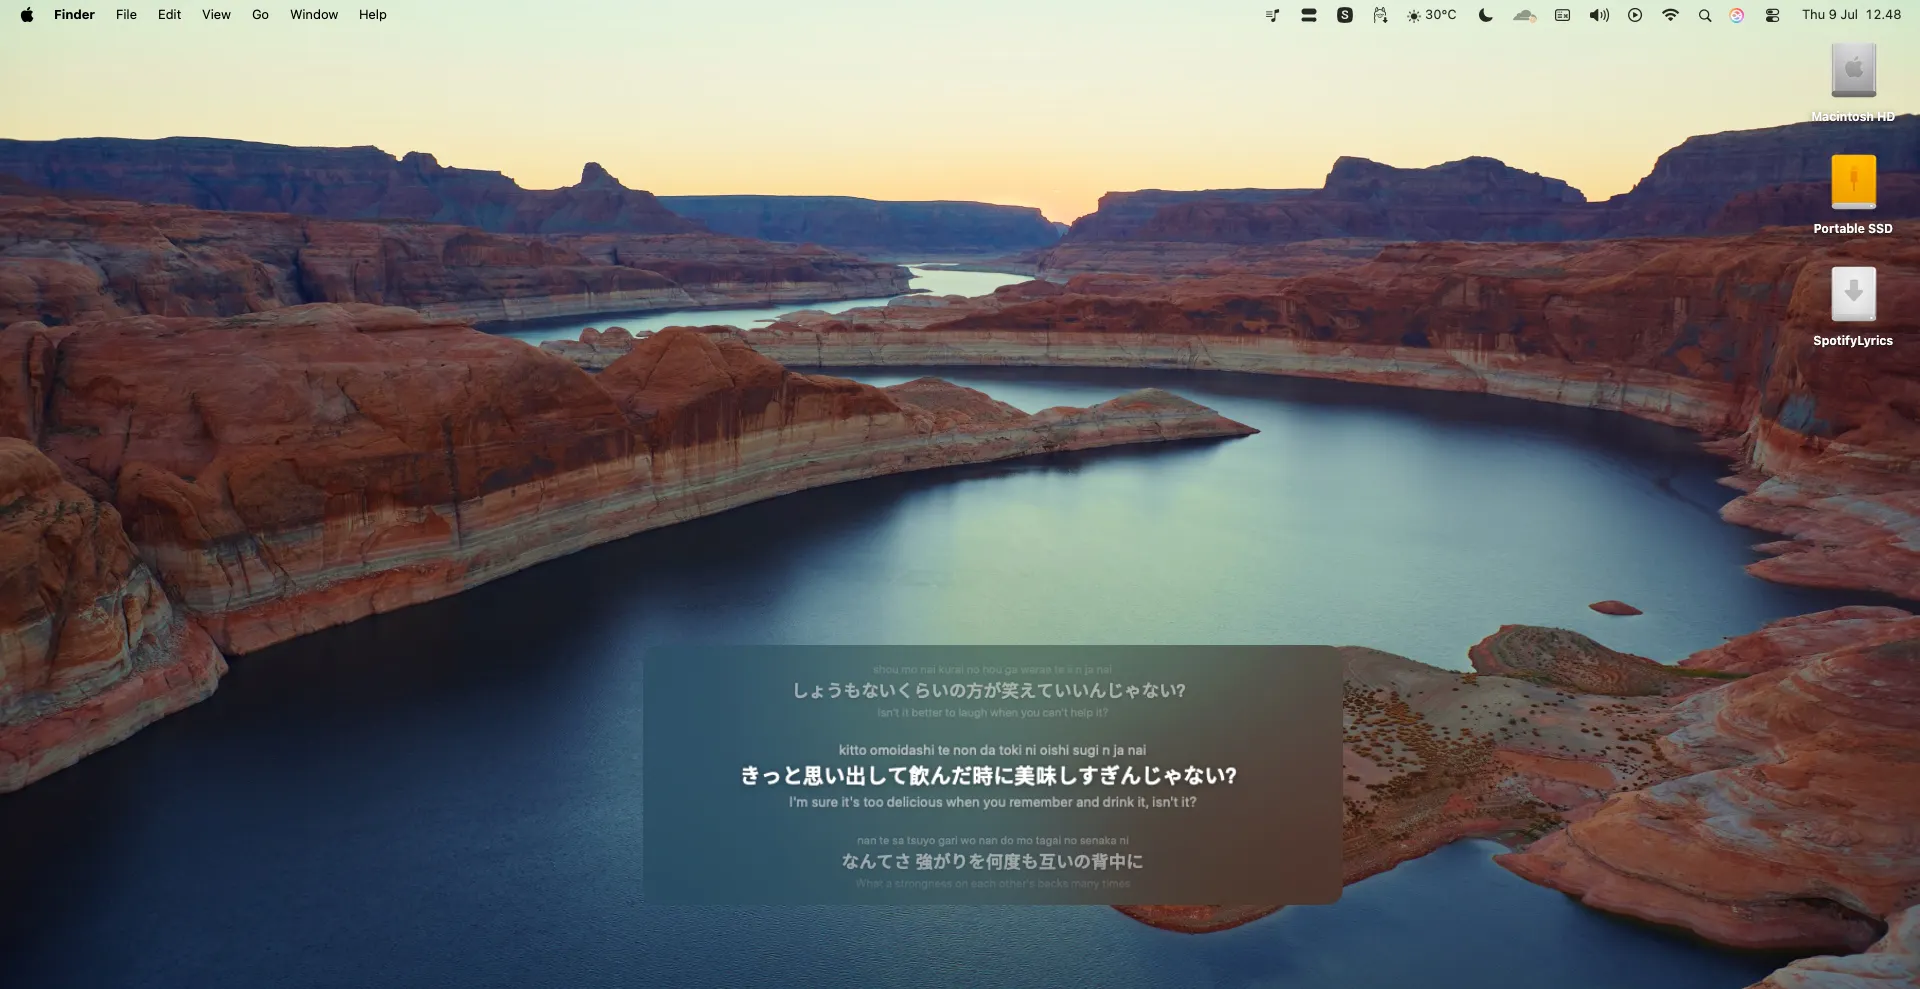This screenshot has width=1920, height=989.
Task: Open the 30°C weather menu bar item
Action: pyautogui.click(x=1432, y=15)
